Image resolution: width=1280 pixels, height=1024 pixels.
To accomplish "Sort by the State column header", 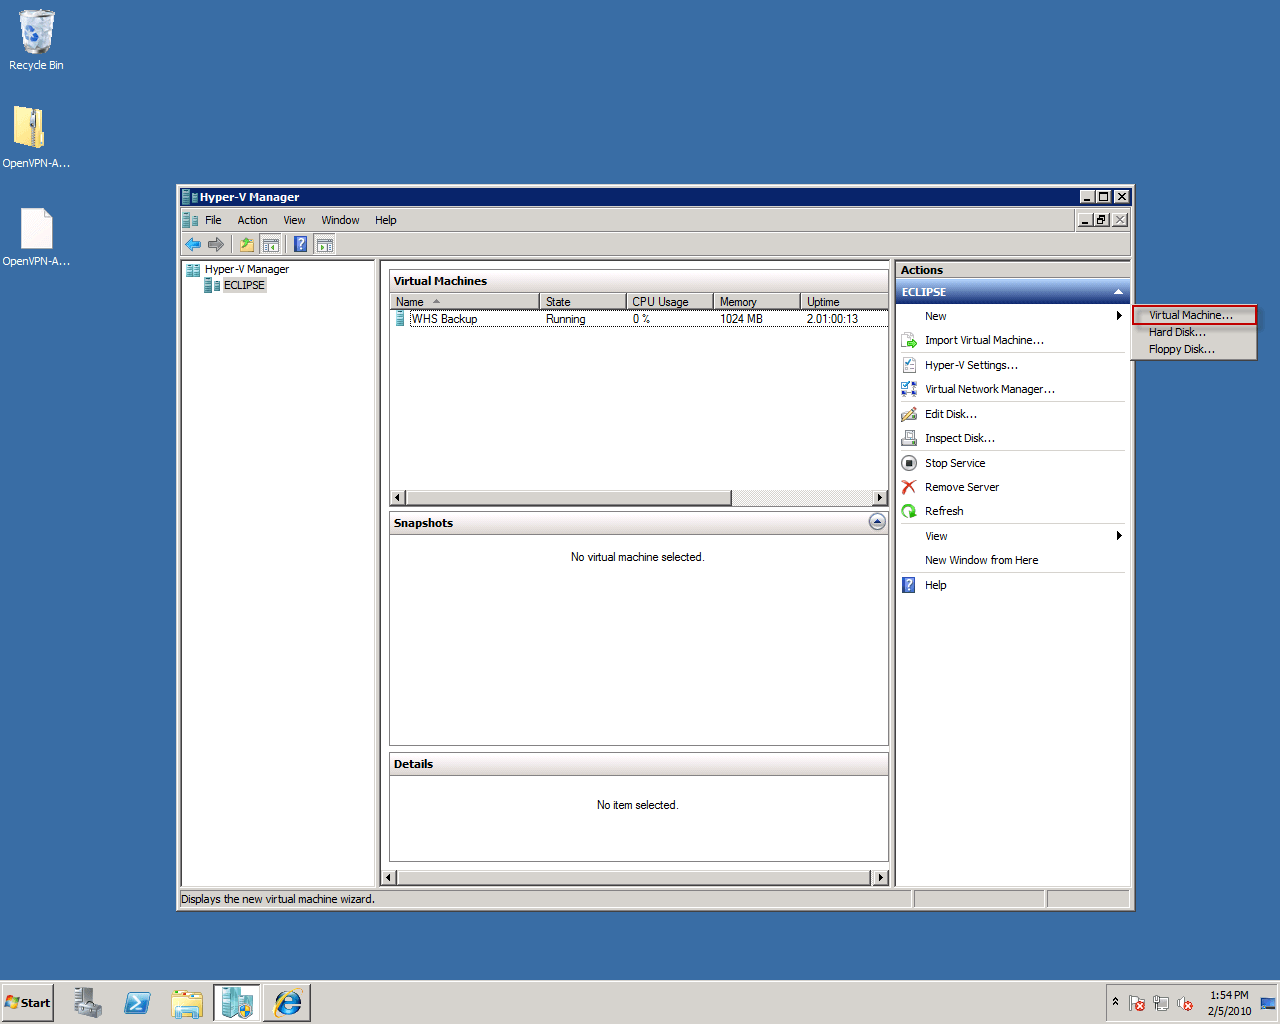I will [x=583, y=301].
